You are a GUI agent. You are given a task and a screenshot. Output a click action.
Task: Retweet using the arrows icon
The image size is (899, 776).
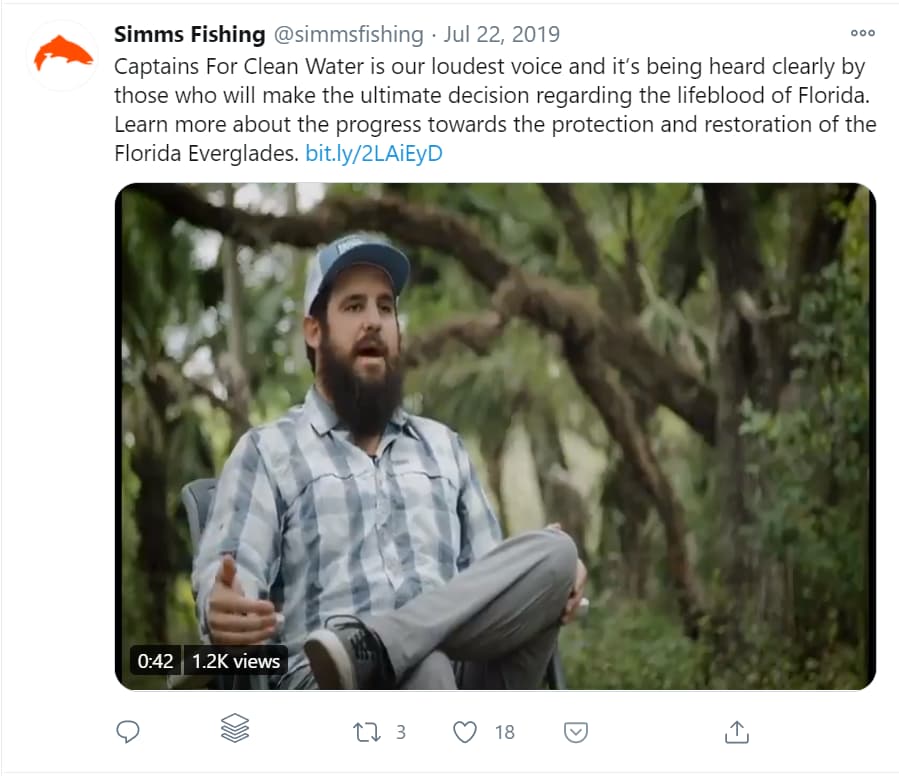click(367, 732)
